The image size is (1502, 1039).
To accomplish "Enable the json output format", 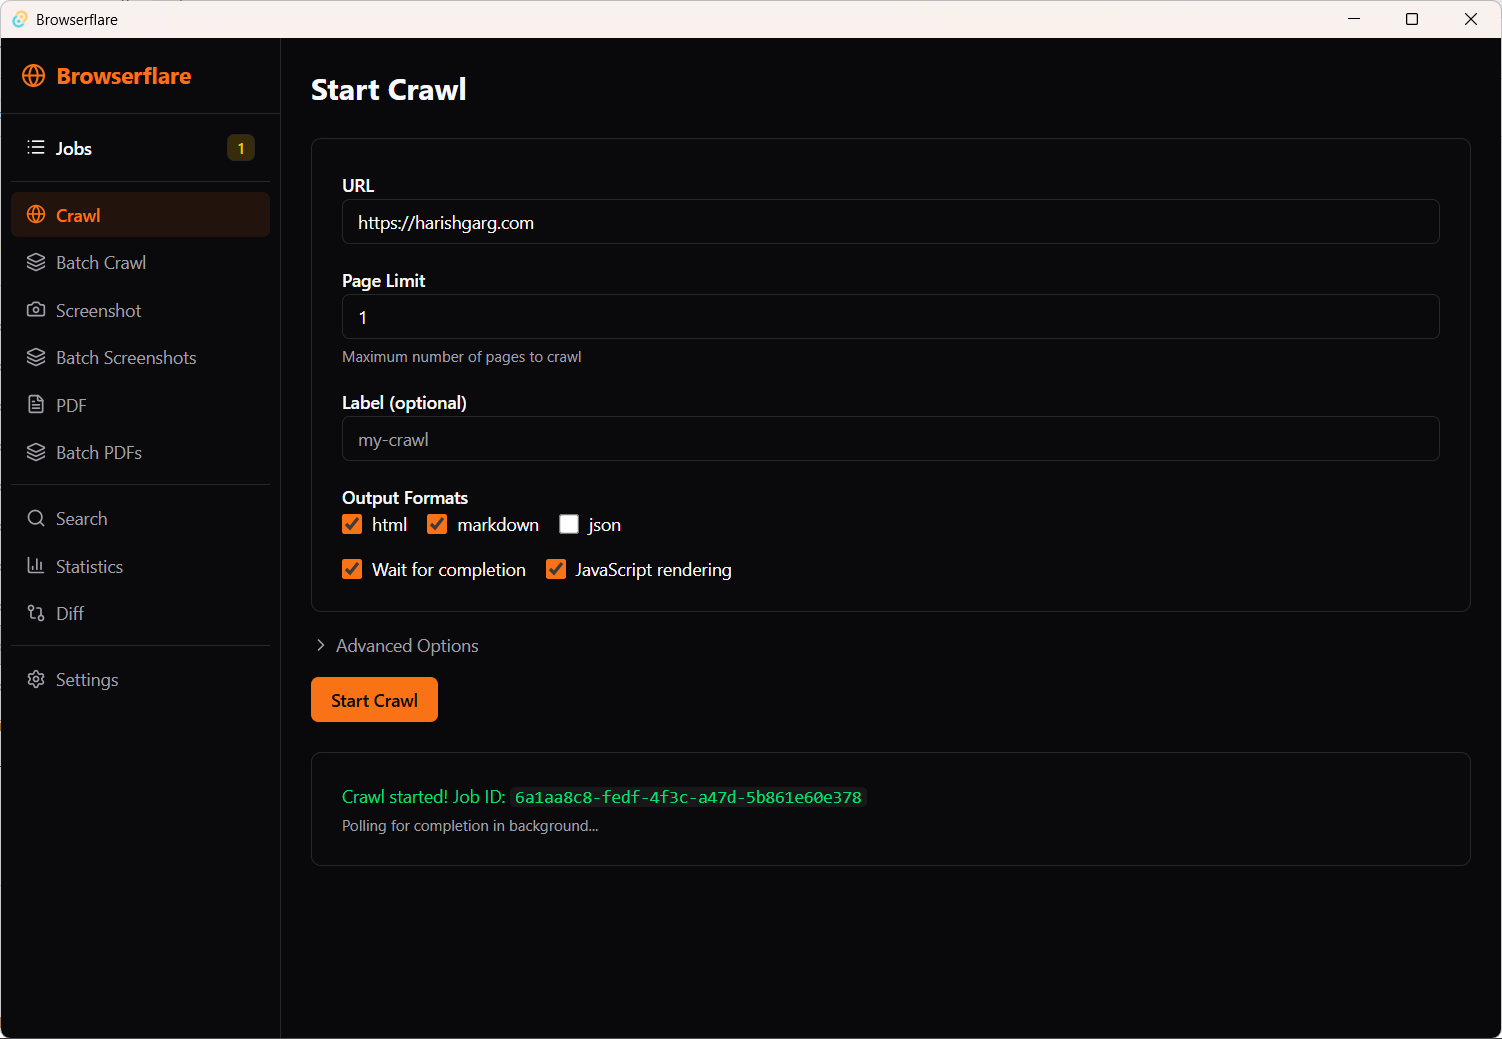I will coord(568,523).
